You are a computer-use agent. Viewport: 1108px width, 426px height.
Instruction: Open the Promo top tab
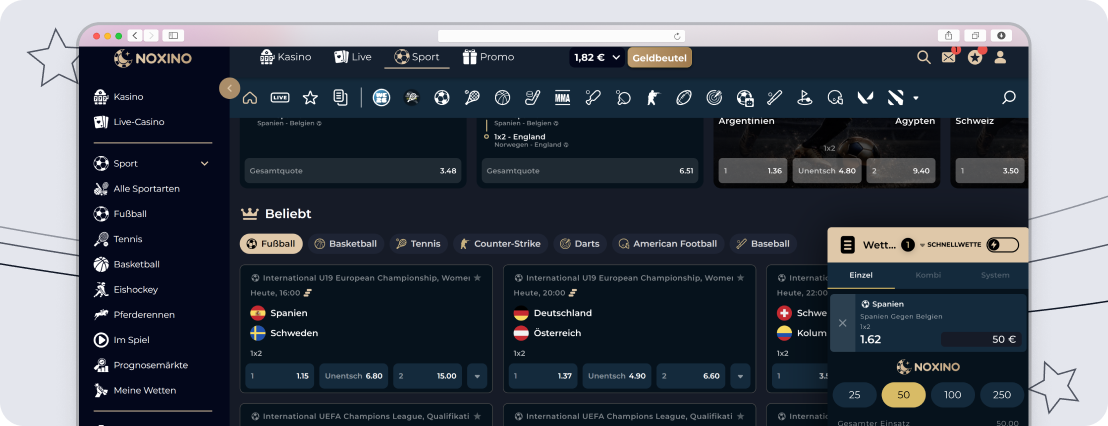(488, 57)
